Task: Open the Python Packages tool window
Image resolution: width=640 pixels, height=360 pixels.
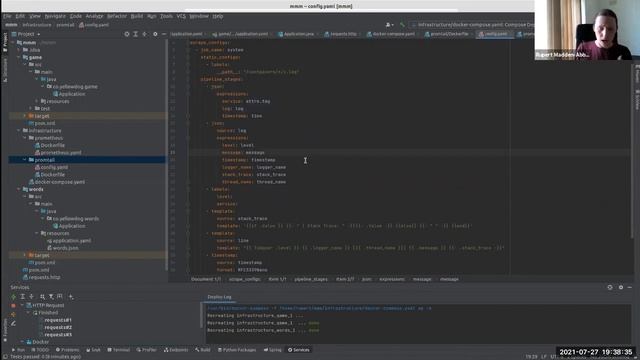Action: [x=237, y=350]
